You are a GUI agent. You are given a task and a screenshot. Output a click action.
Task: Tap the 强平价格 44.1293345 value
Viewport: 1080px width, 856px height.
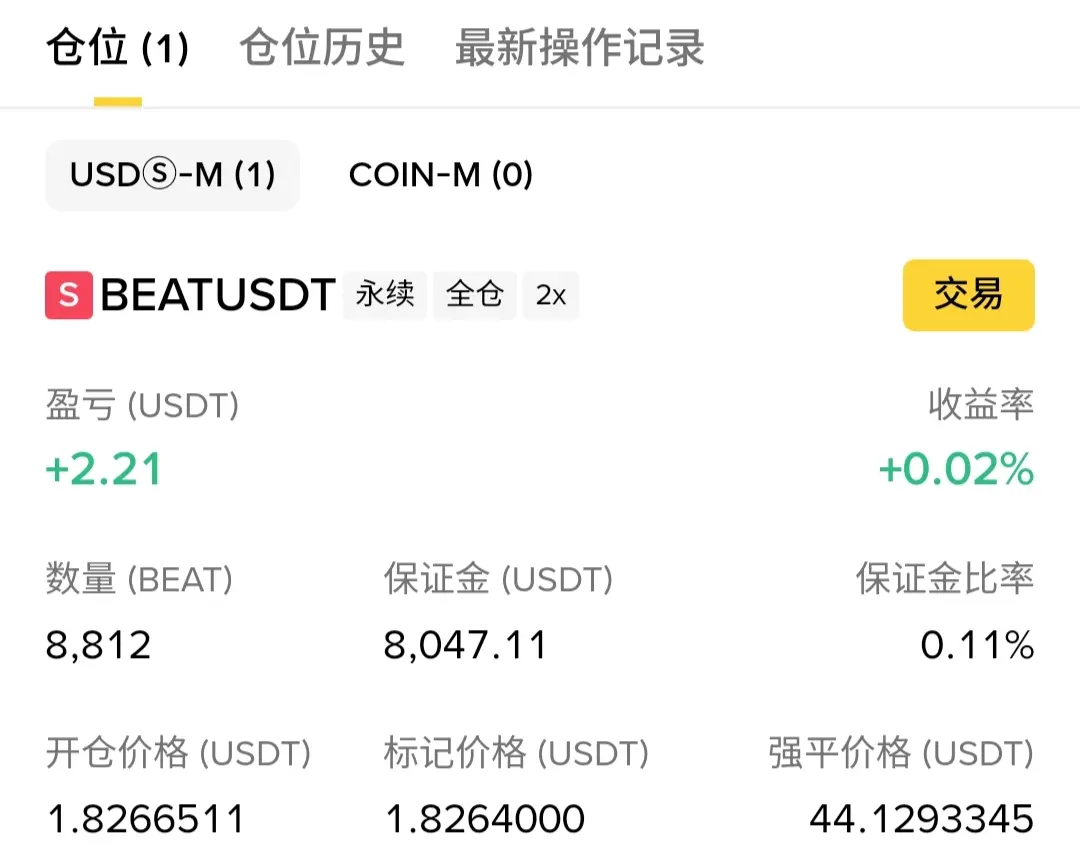click(922, 819)
